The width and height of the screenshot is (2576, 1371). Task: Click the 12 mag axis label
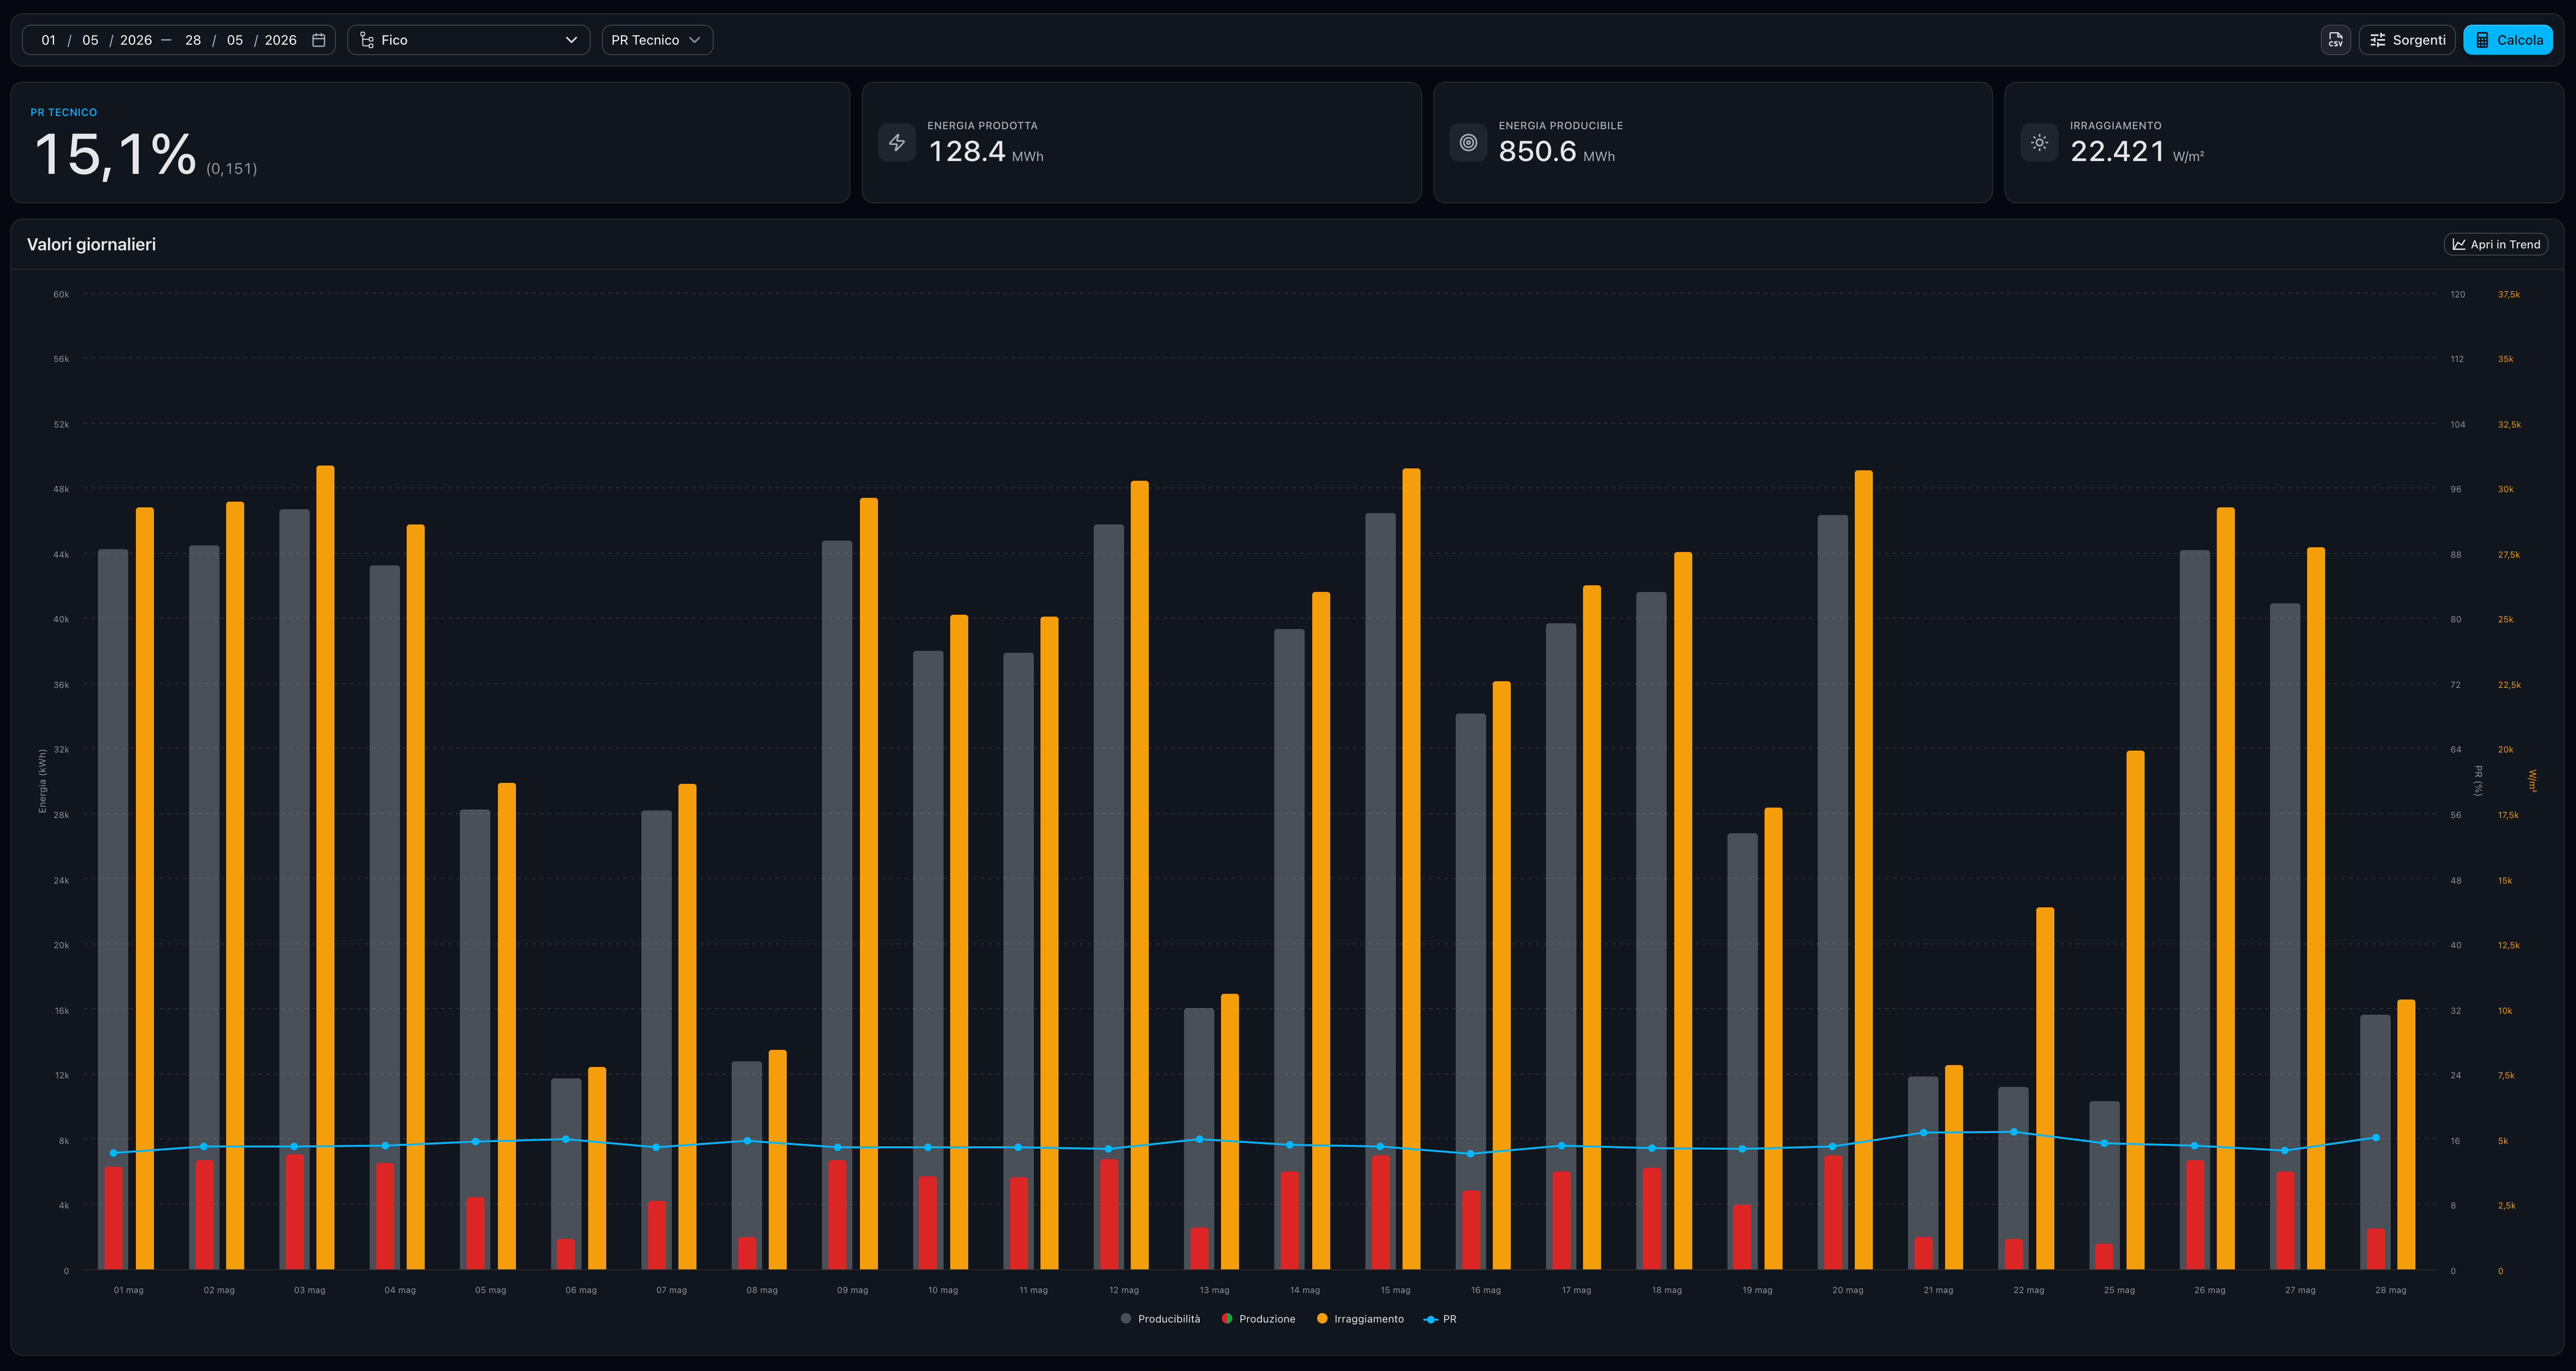[1124, 1290]
